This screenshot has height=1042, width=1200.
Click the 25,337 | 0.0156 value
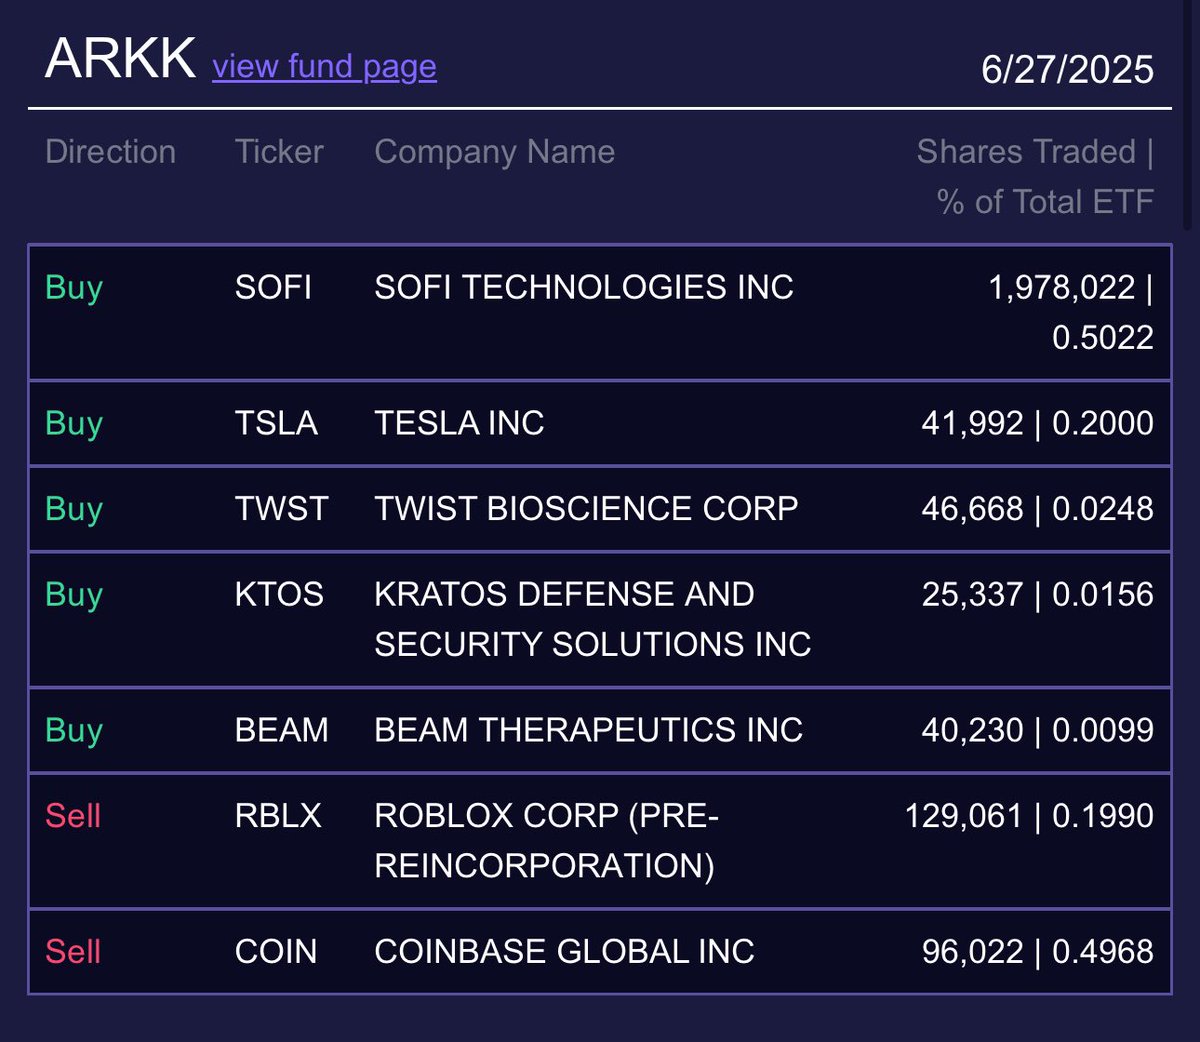click(1037, 595)
